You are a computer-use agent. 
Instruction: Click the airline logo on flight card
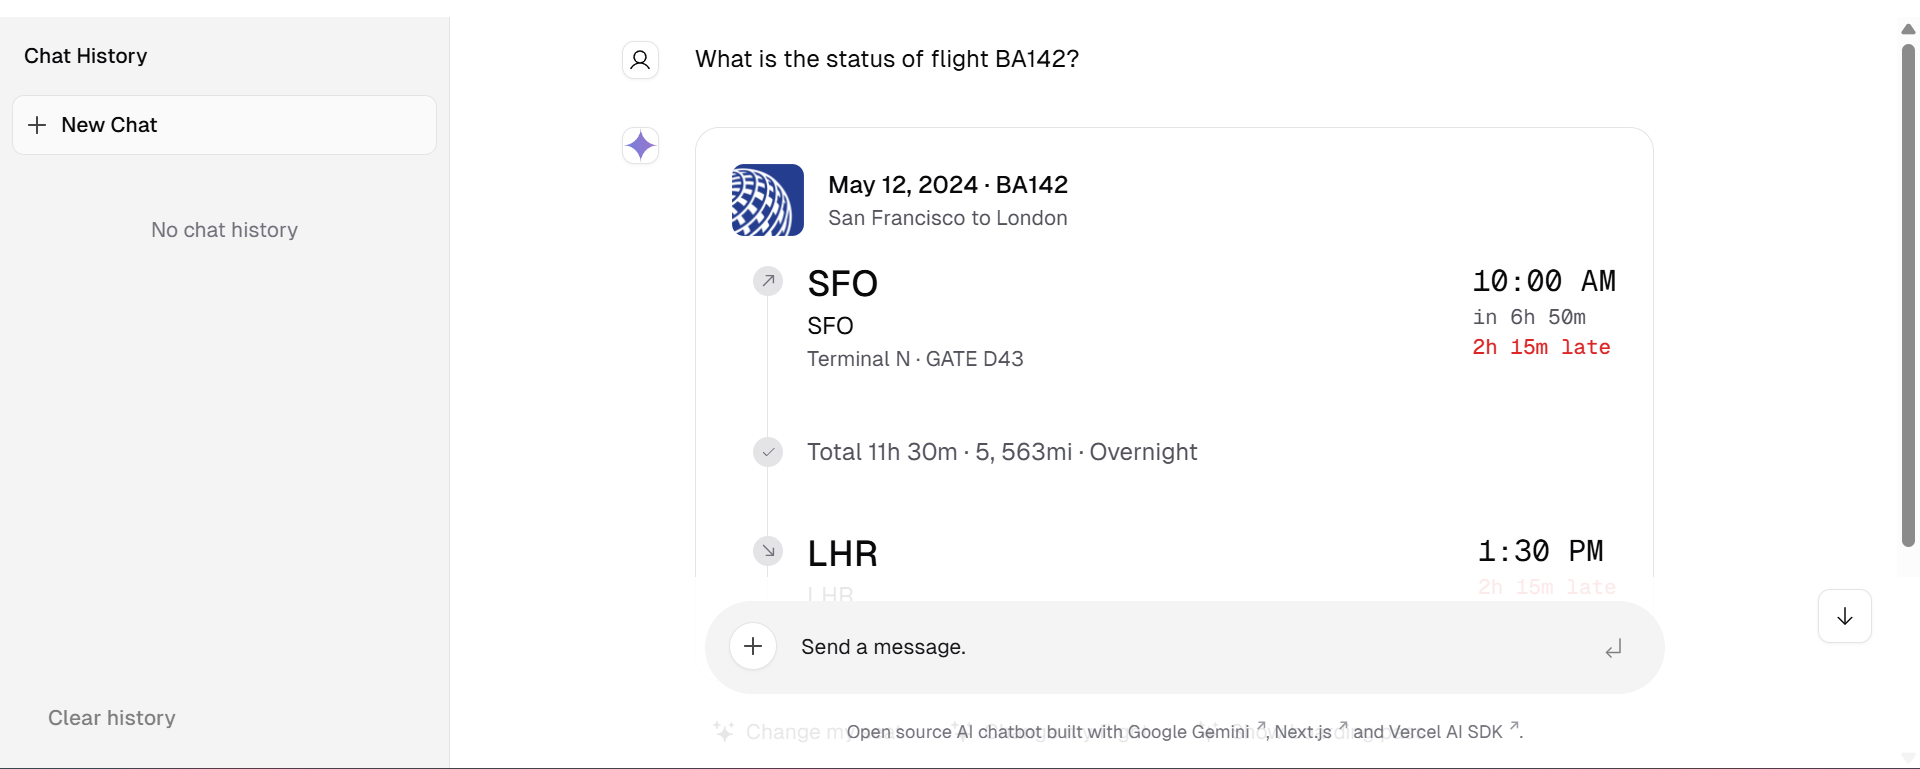pyautogui.click(x=767, y=200)
